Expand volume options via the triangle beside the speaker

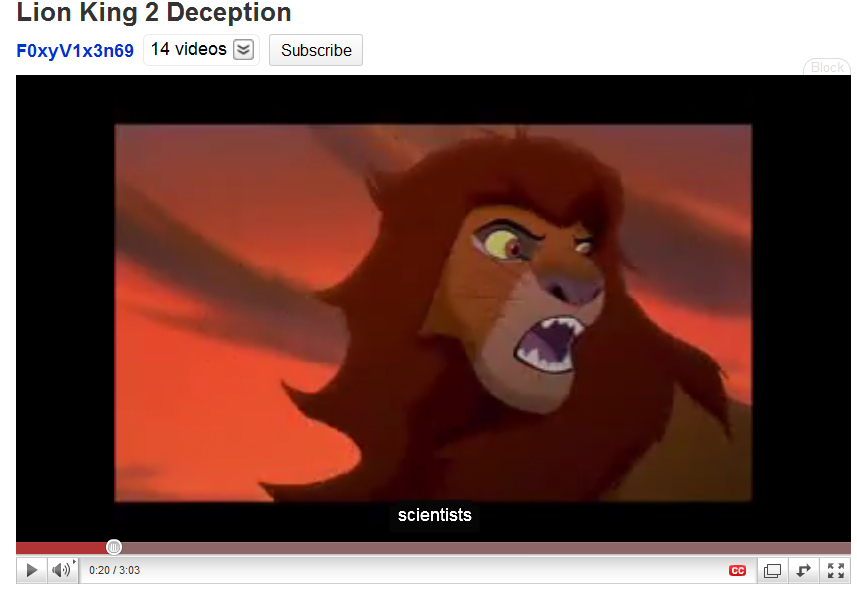tap(74, 562)
